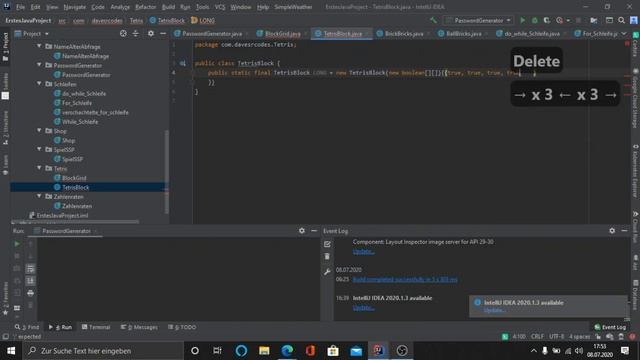Collapse all nodes in the Project panel
This screenshot has width=640, height=360.
click(x=136, y=33)
